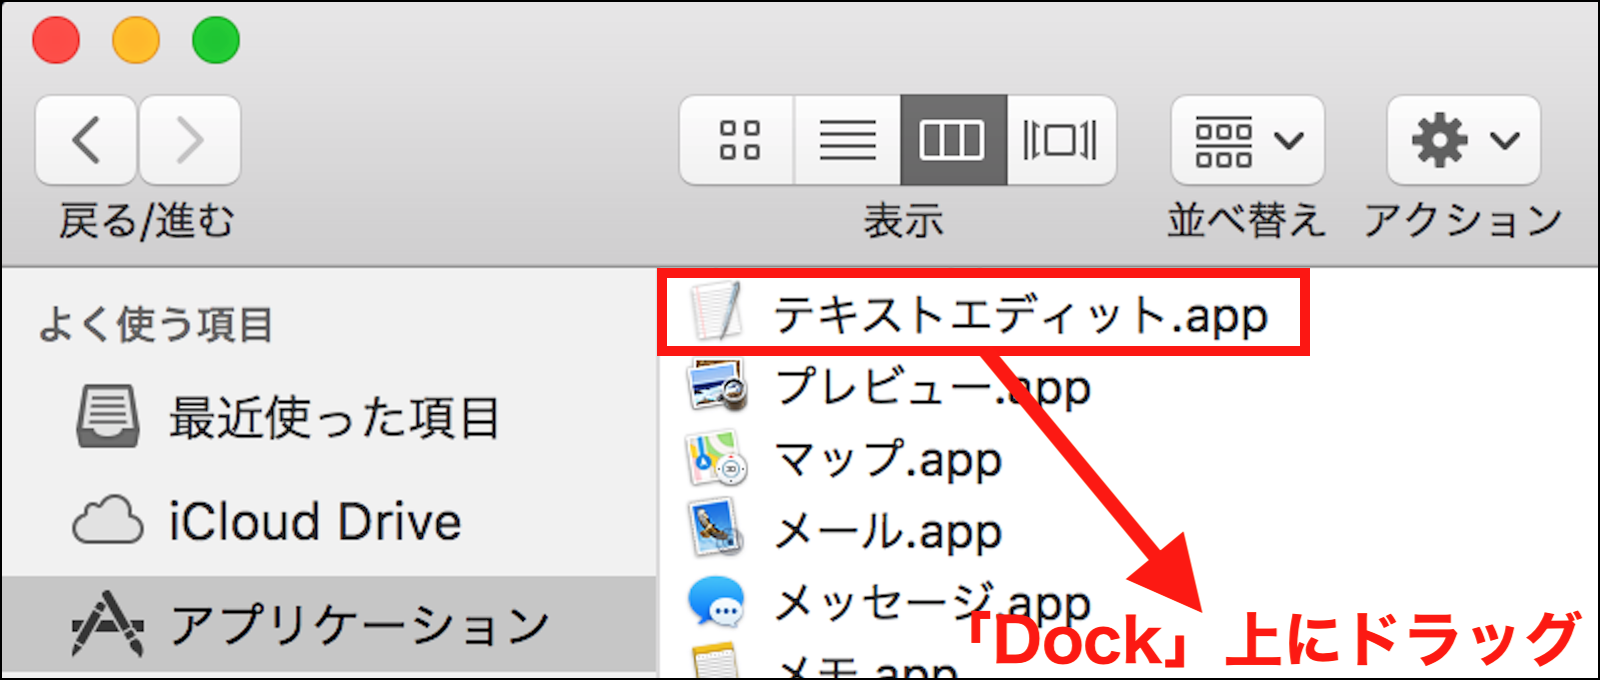Click the よく使う項目 sidebar header
Viewport: 1600px width, 680px height.
(x=156, y=325)
